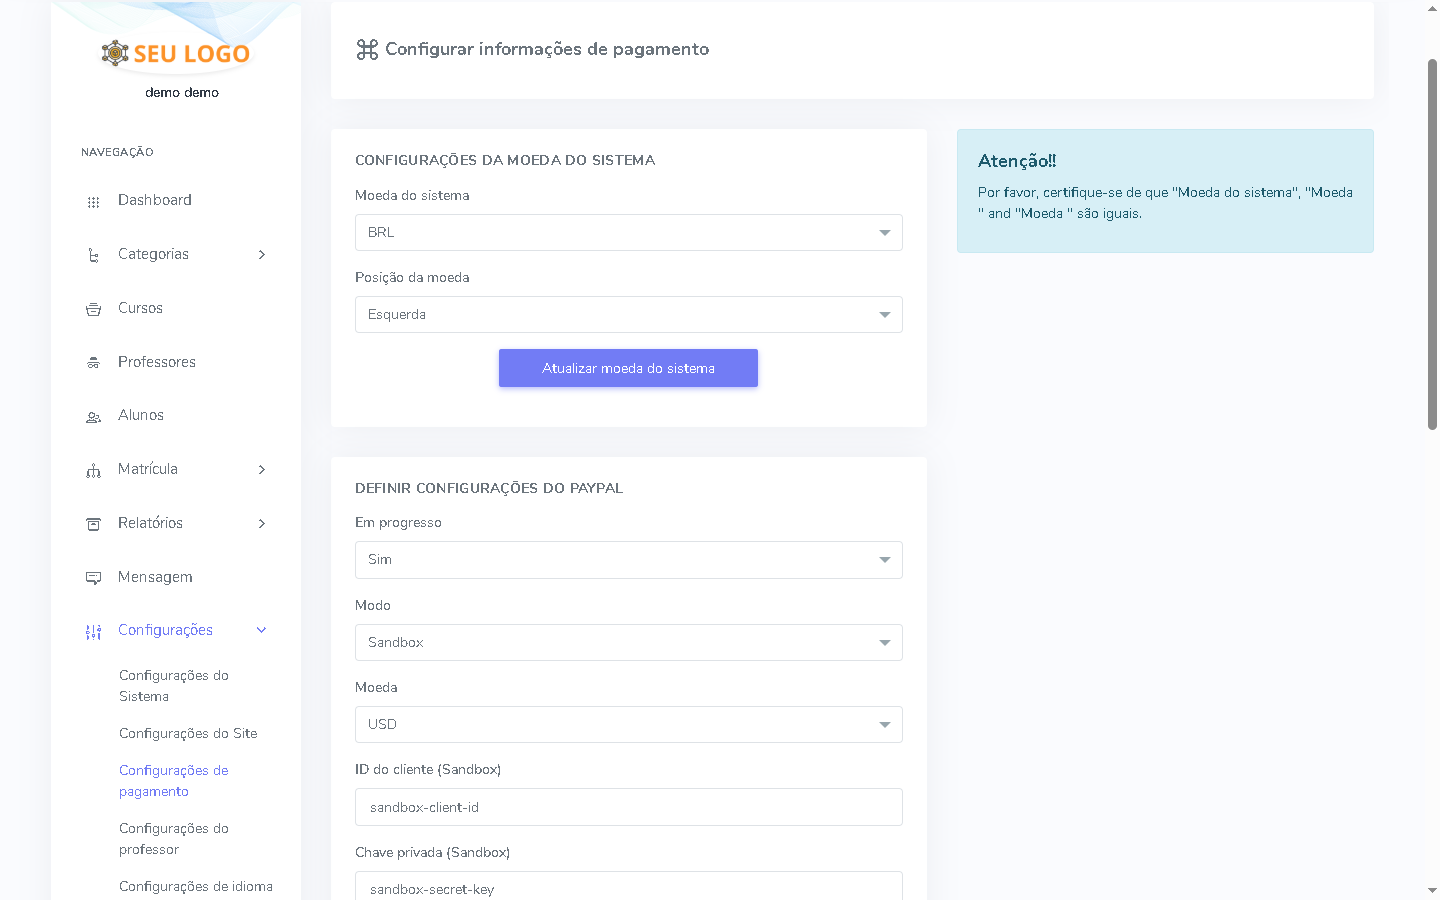
Task: Open the Moeda do sistema dropdown
Action: (628, 233)
